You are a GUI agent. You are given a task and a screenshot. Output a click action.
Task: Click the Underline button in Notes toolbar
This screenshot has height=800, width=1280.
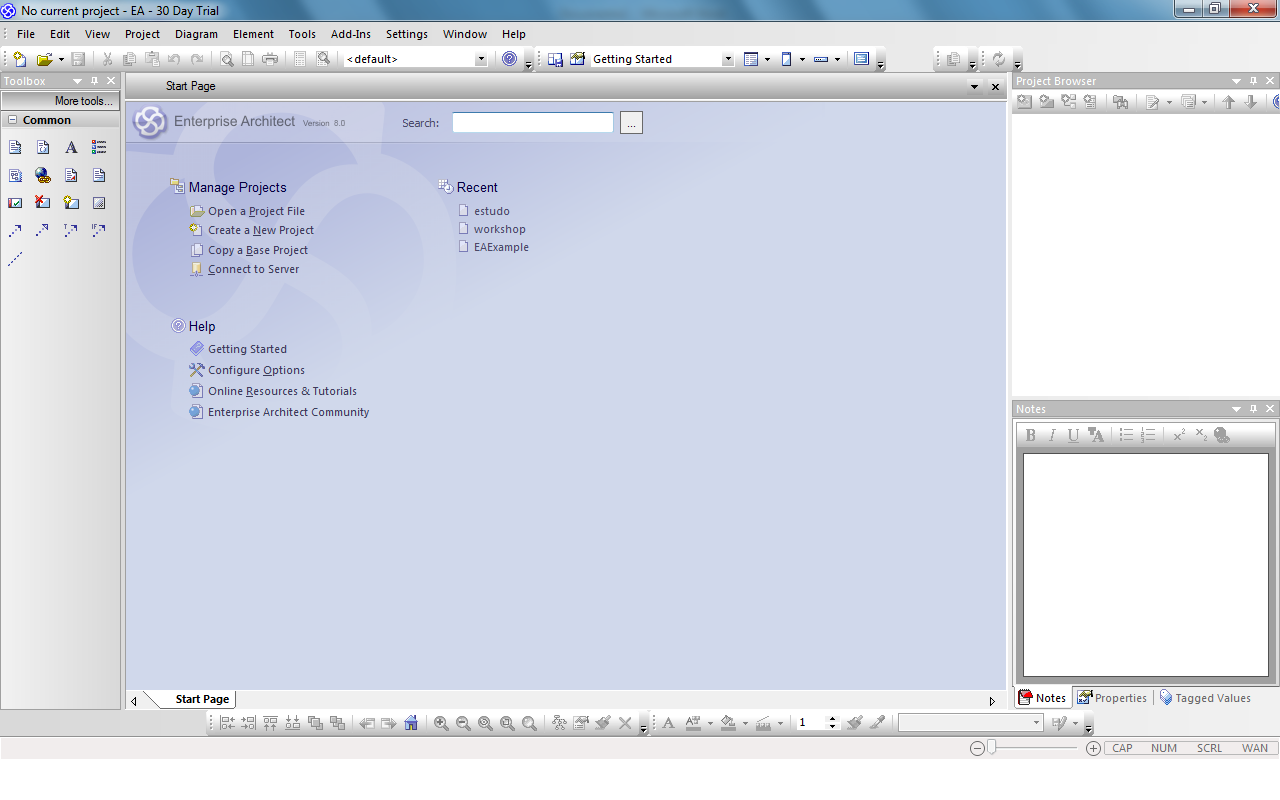(x=1073, y=435)
